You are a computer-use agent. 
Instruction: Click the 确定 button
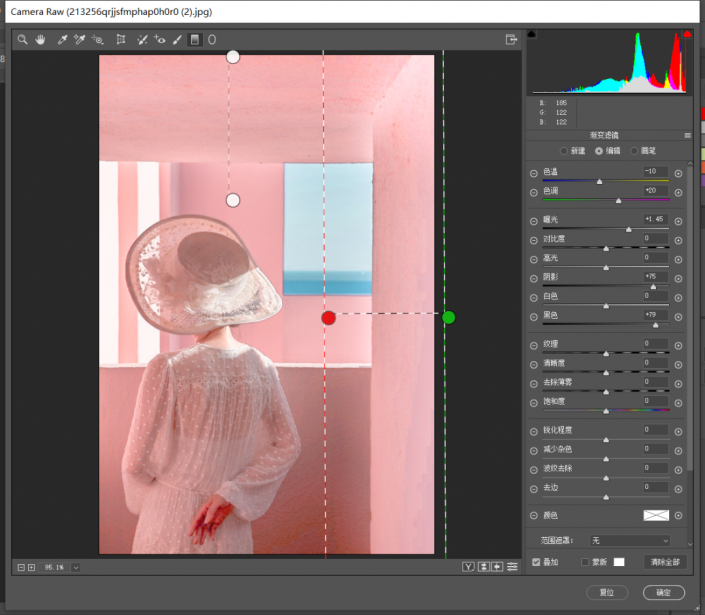click(663, 592)
